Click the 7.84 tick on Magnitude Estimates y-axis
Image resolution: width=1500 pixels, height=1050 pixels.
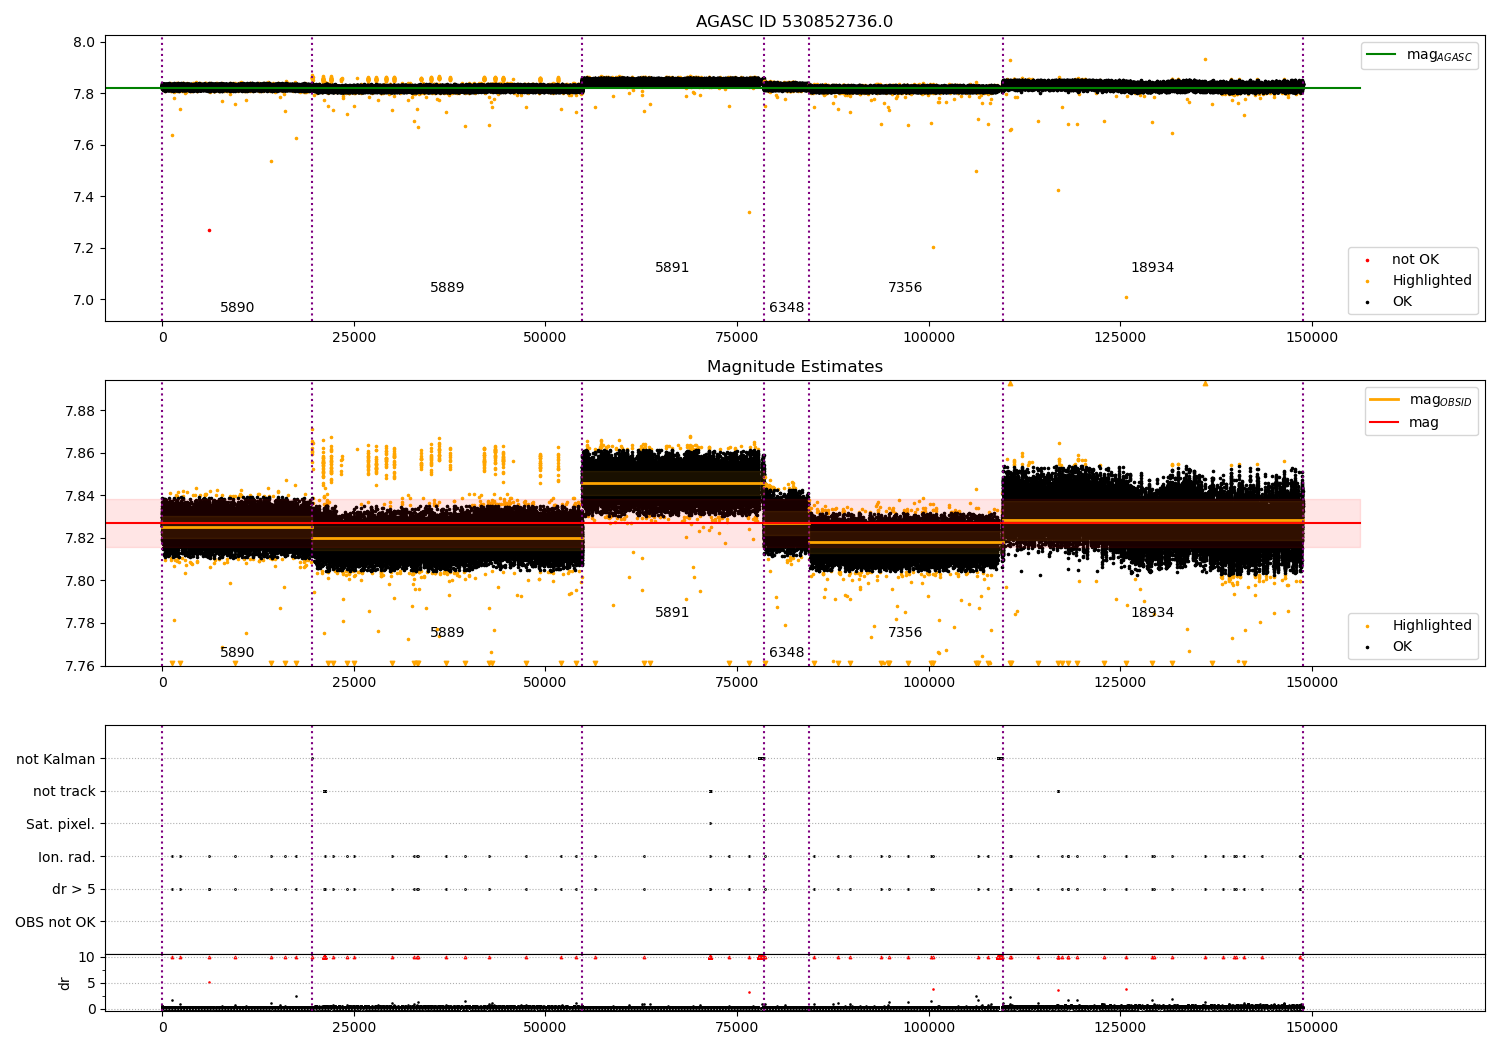[81, 496]
